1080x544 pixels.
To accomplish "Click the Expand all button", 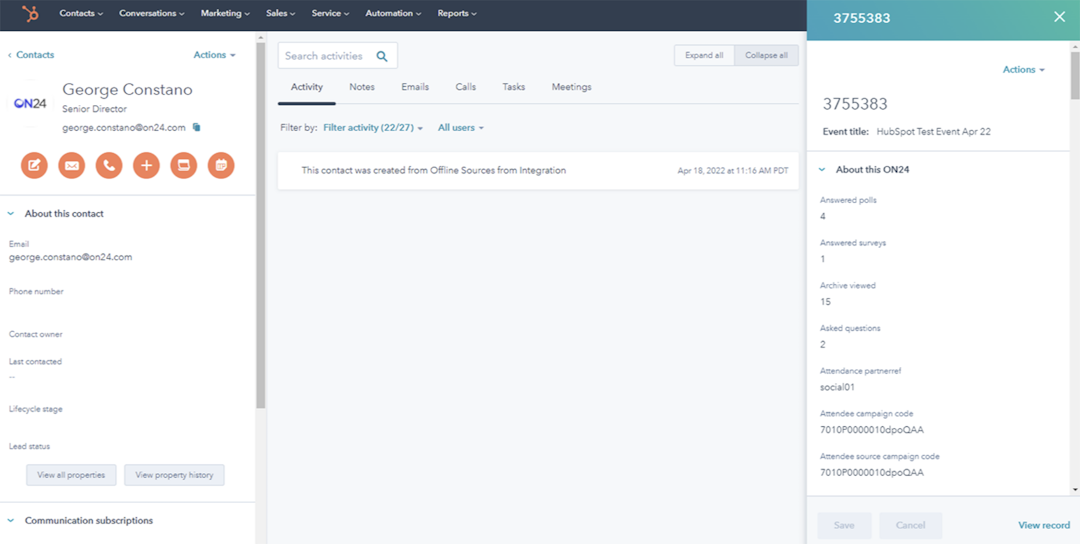I will coord(704,56).
